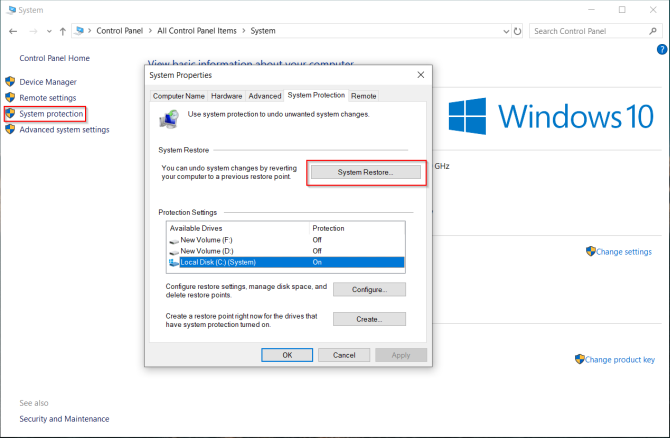670x438 pixels.
Task: Click the Change product key shield icon
Action: pyautogui.click(x=579, y=359)
